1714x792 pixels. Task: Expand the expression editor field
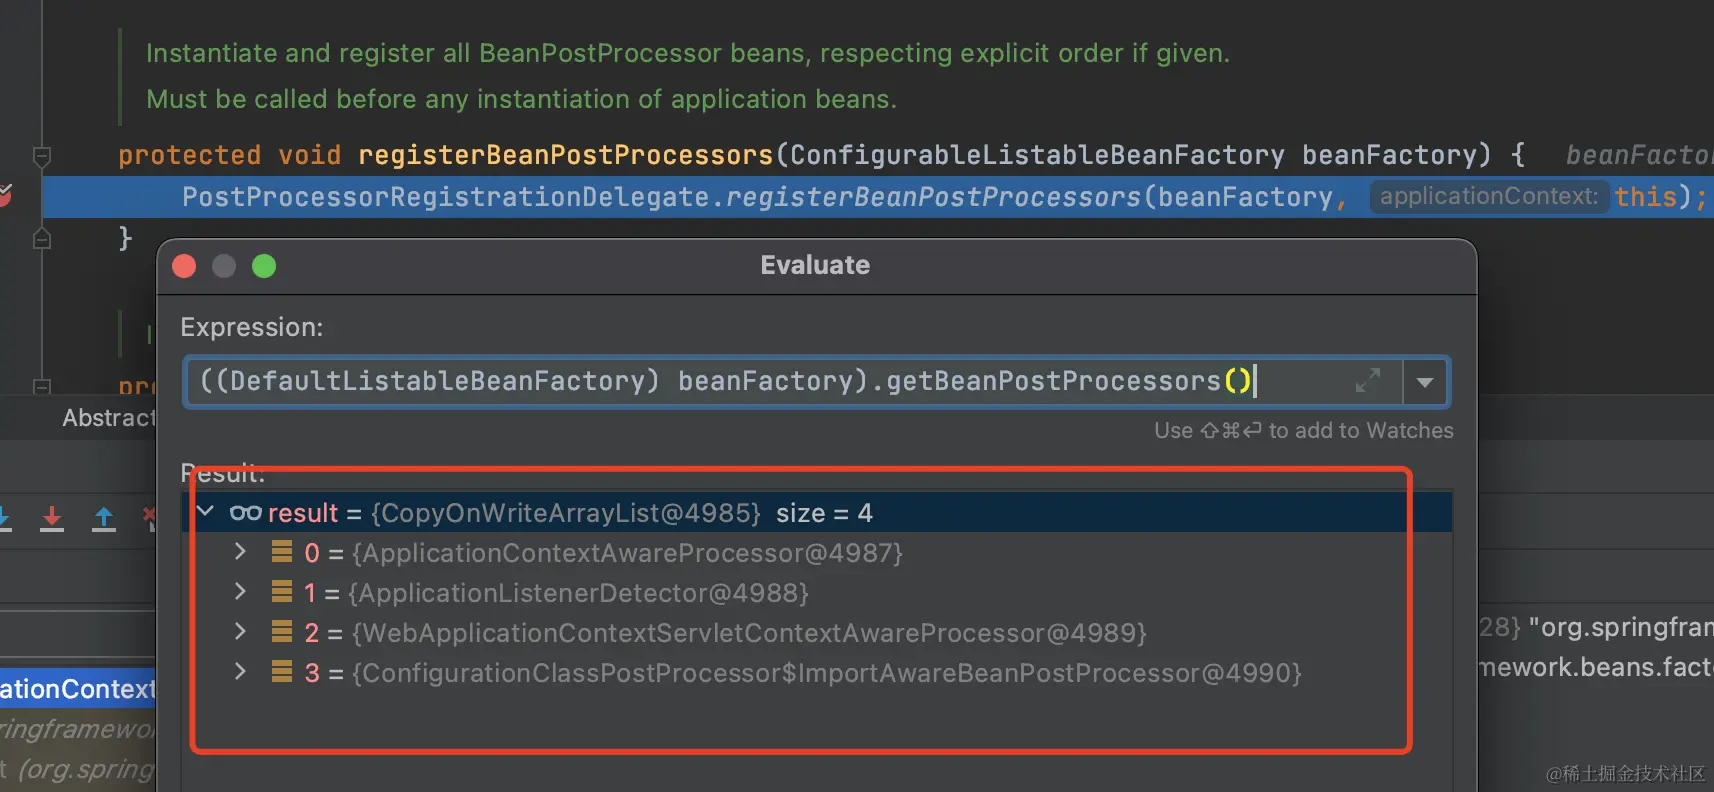click(1367, 381)
